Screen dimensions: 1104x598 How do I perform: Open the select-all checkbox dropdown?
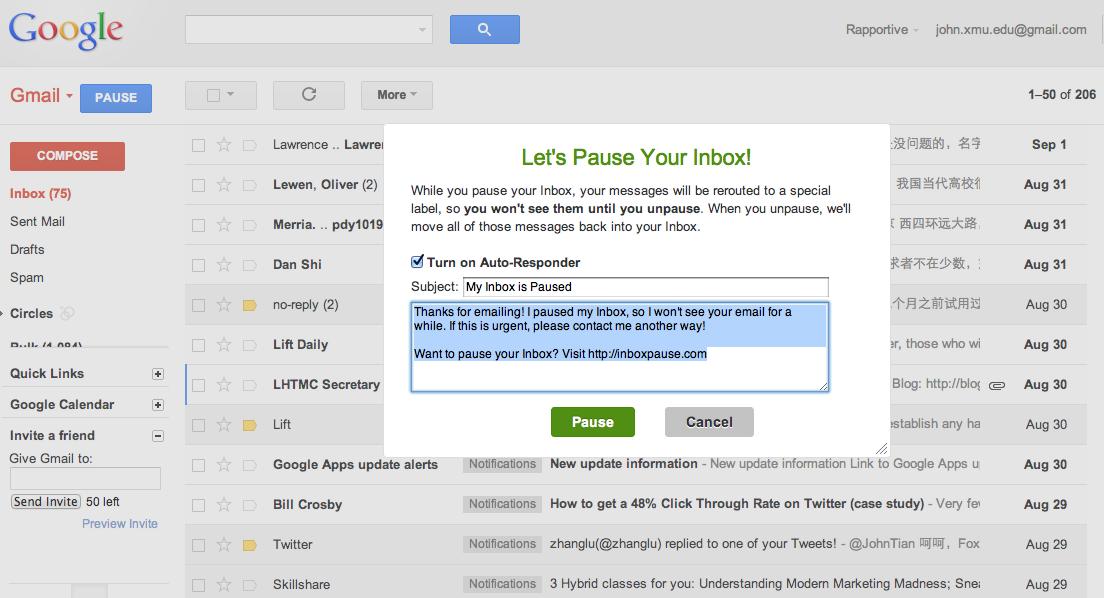tap(230, 94)
